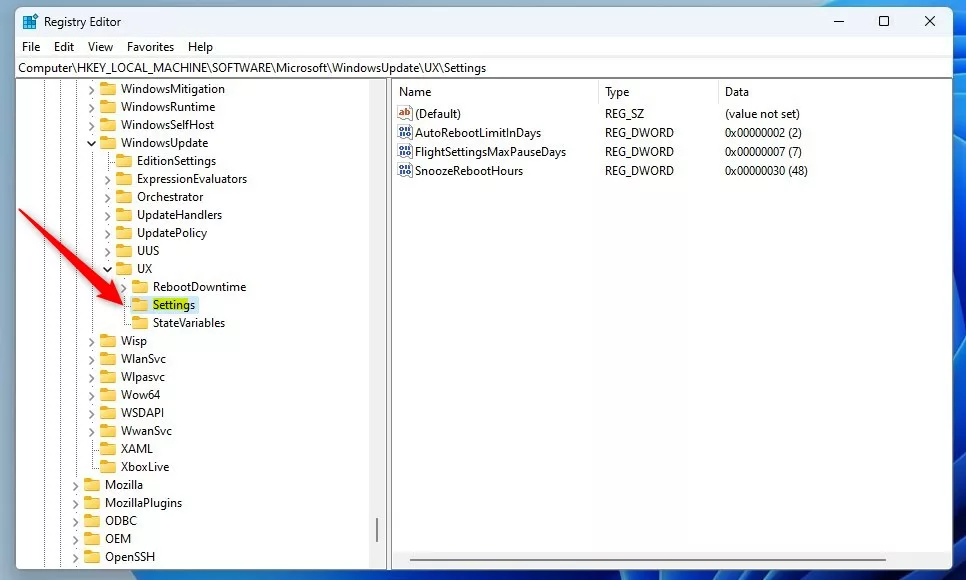Viewport: 966px width, 580px height.
Task: Click the Wisp folder icon
Action: pyautogui.click(x=108, y=340)
